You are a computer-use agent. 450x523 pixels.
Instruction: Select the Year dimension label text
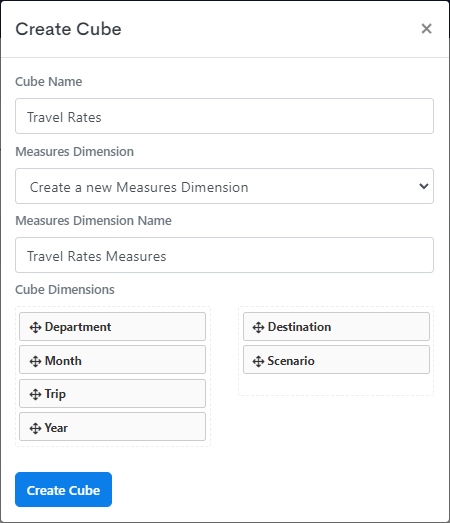tap(56, 428)
